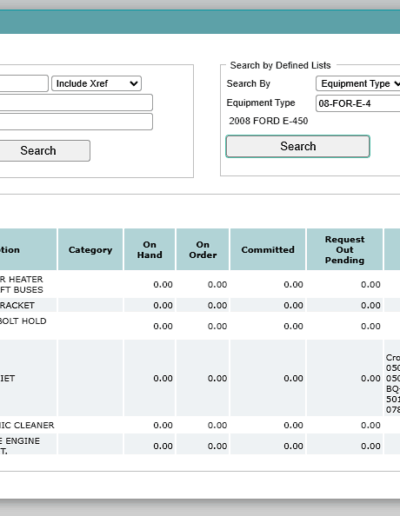The height and width of the screenshot is (516, 400).
Task: Select the BOLT HOLD row description
Action: pyautogui.click(x=23, y=321)
